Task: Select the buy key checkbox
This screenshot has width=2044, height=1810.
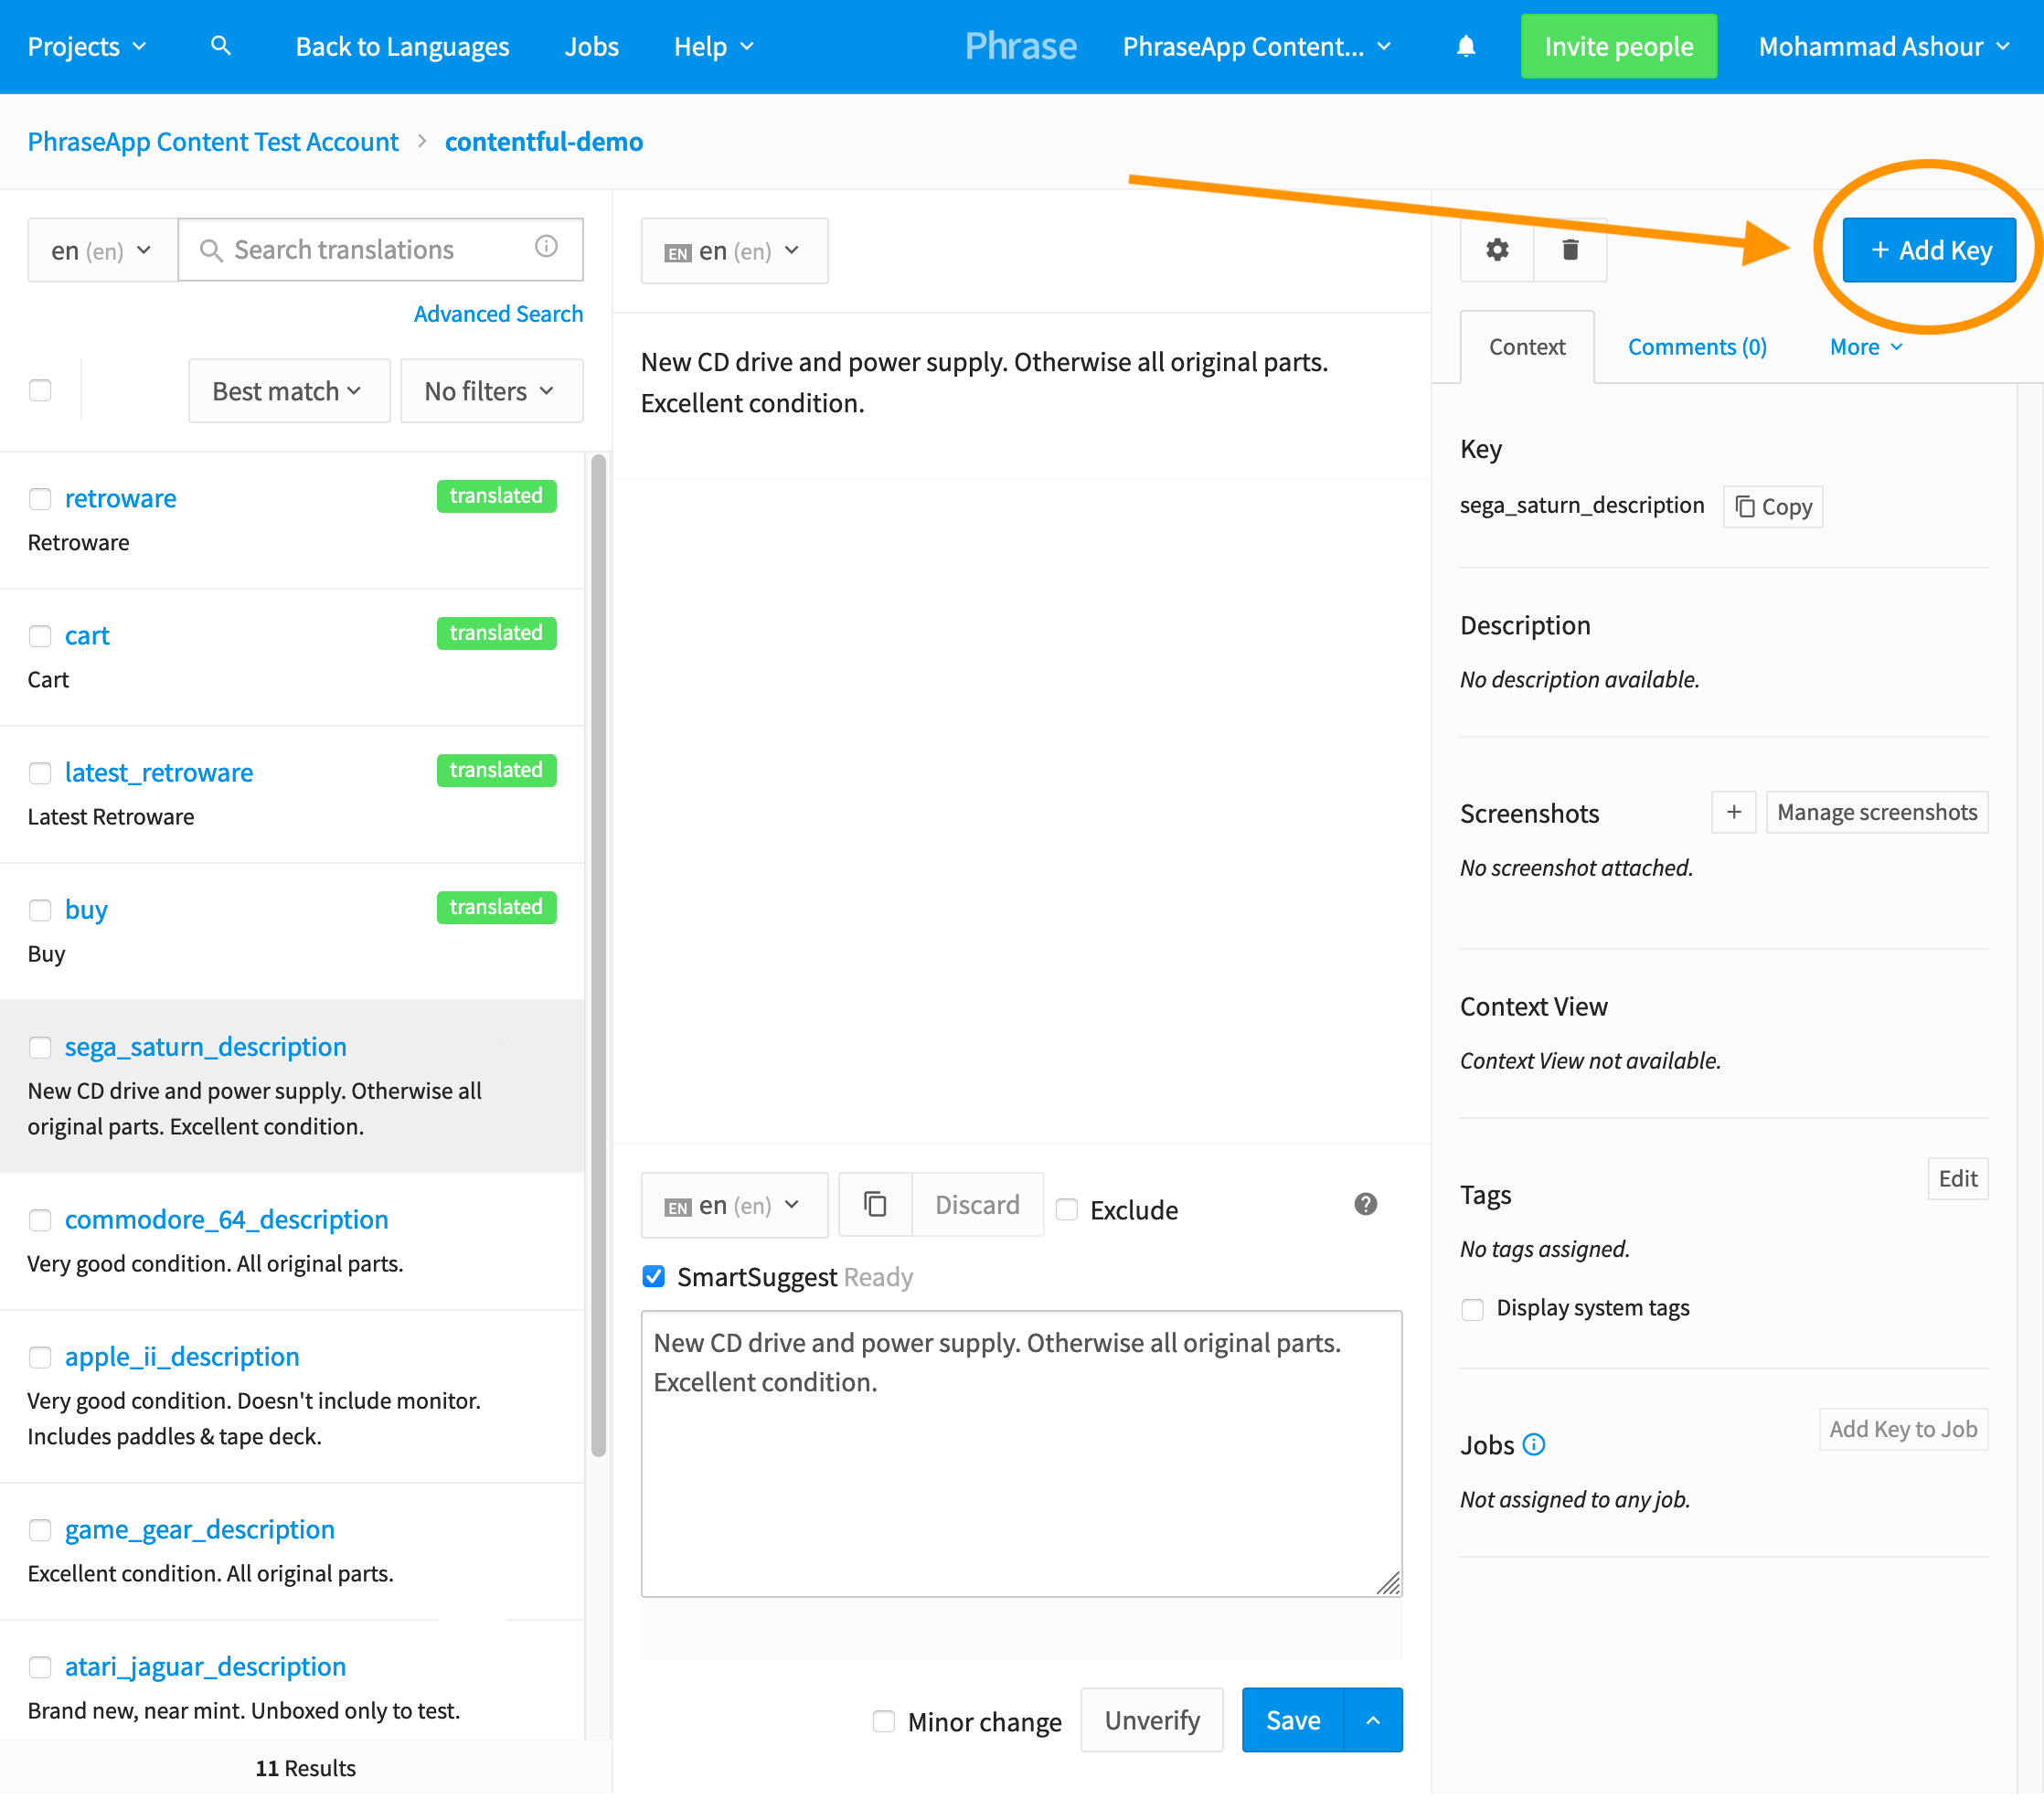Action: [x=40, y=910]
